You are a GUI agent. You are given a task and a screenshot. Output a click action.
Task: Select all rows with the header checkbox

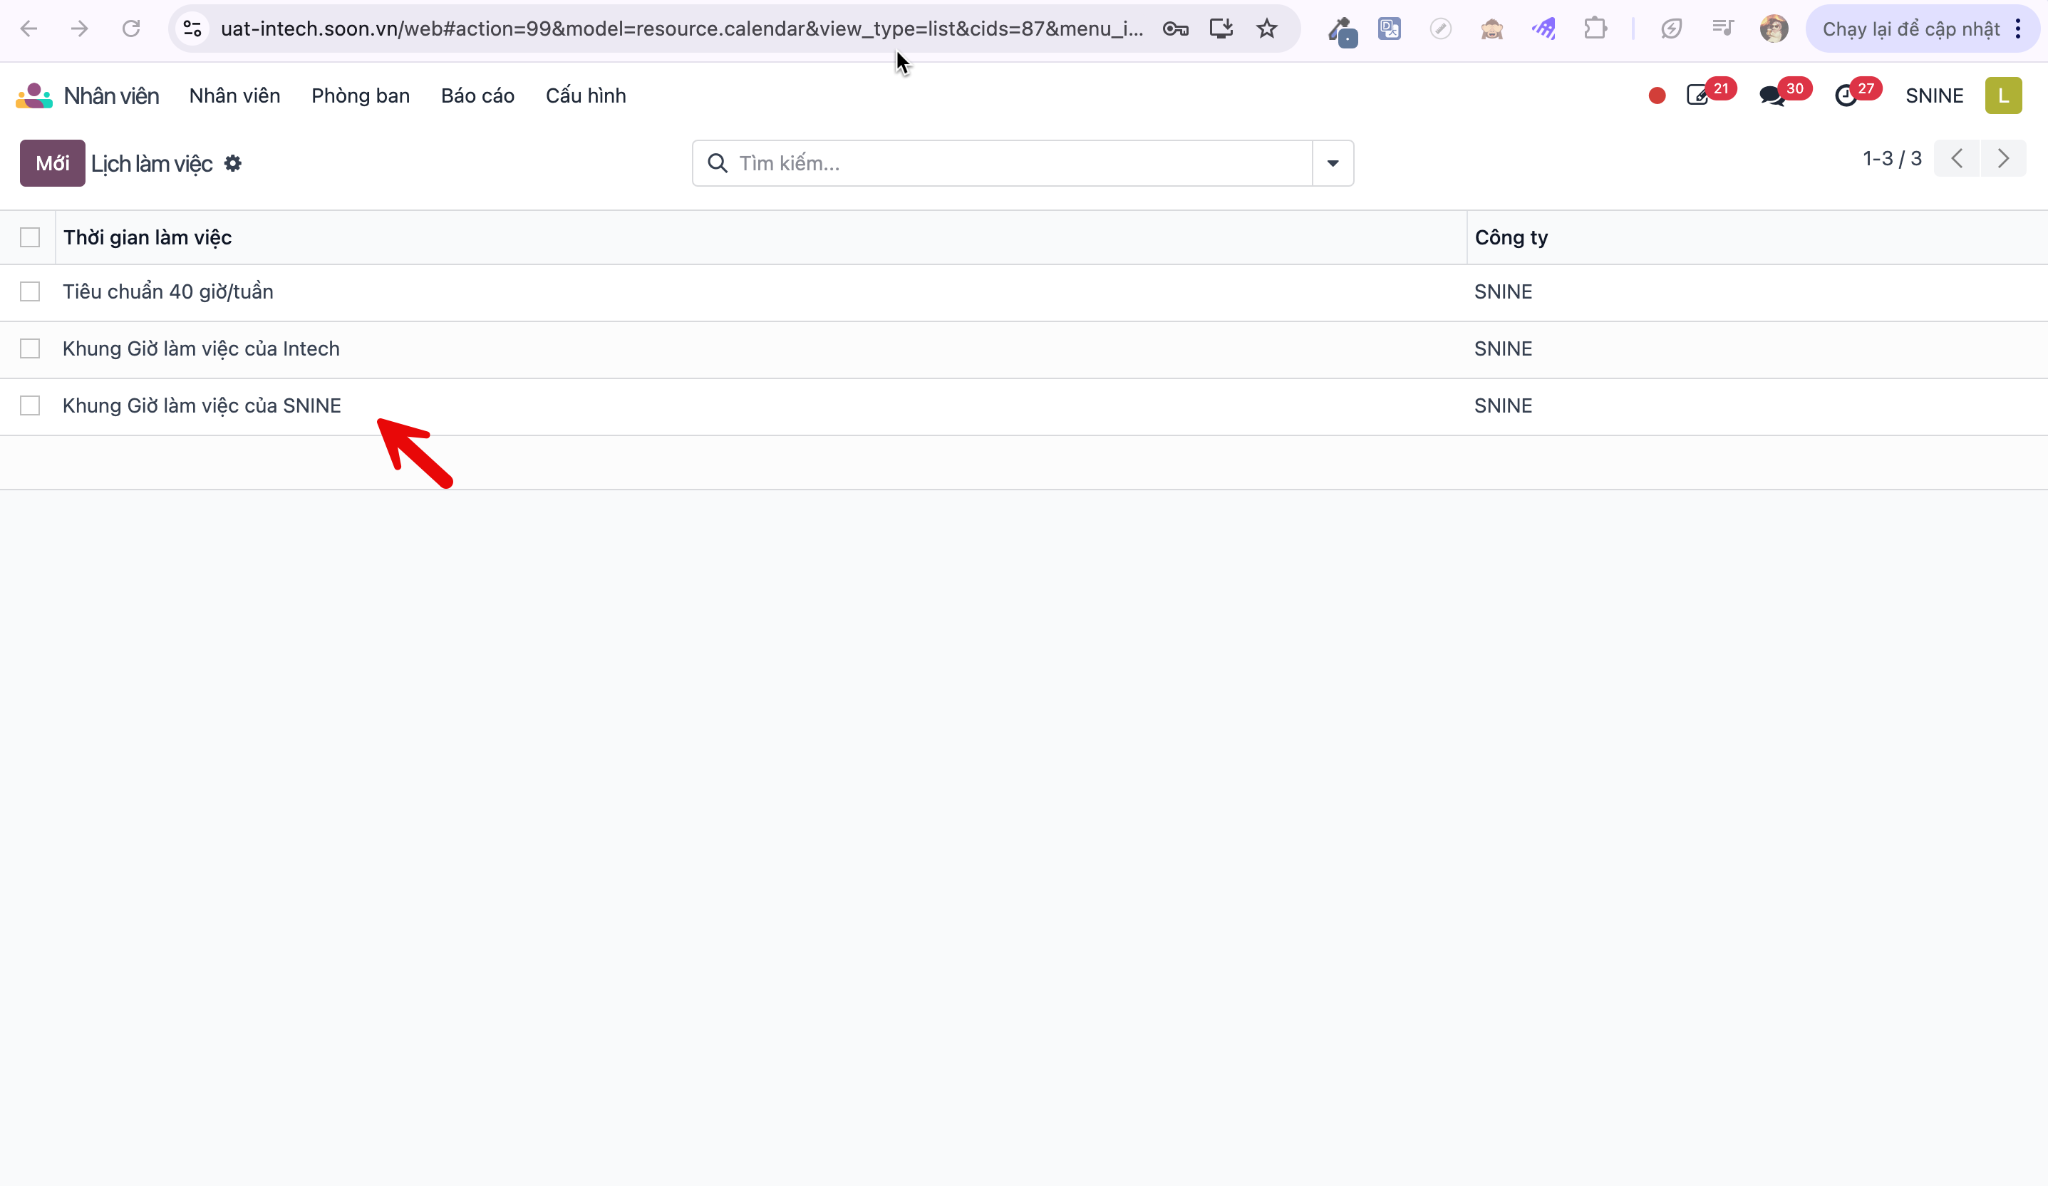tap(30, 237)
